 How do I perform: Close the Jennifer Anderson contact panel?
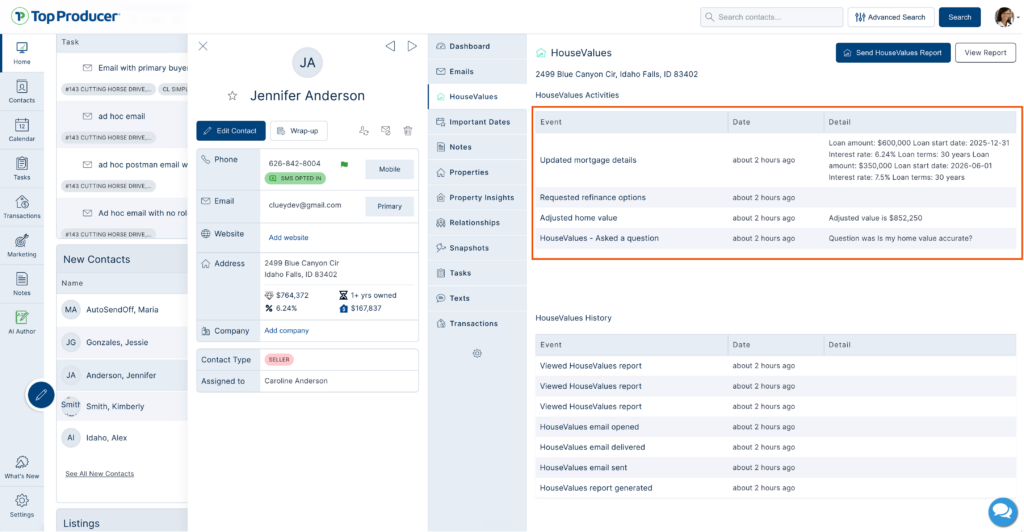click(x=203, y=46)
